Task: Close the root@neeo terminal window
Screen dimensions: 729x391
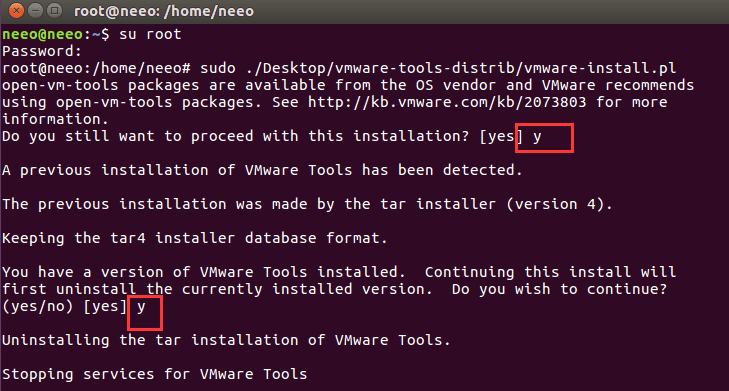Action: tap(16, 10)
